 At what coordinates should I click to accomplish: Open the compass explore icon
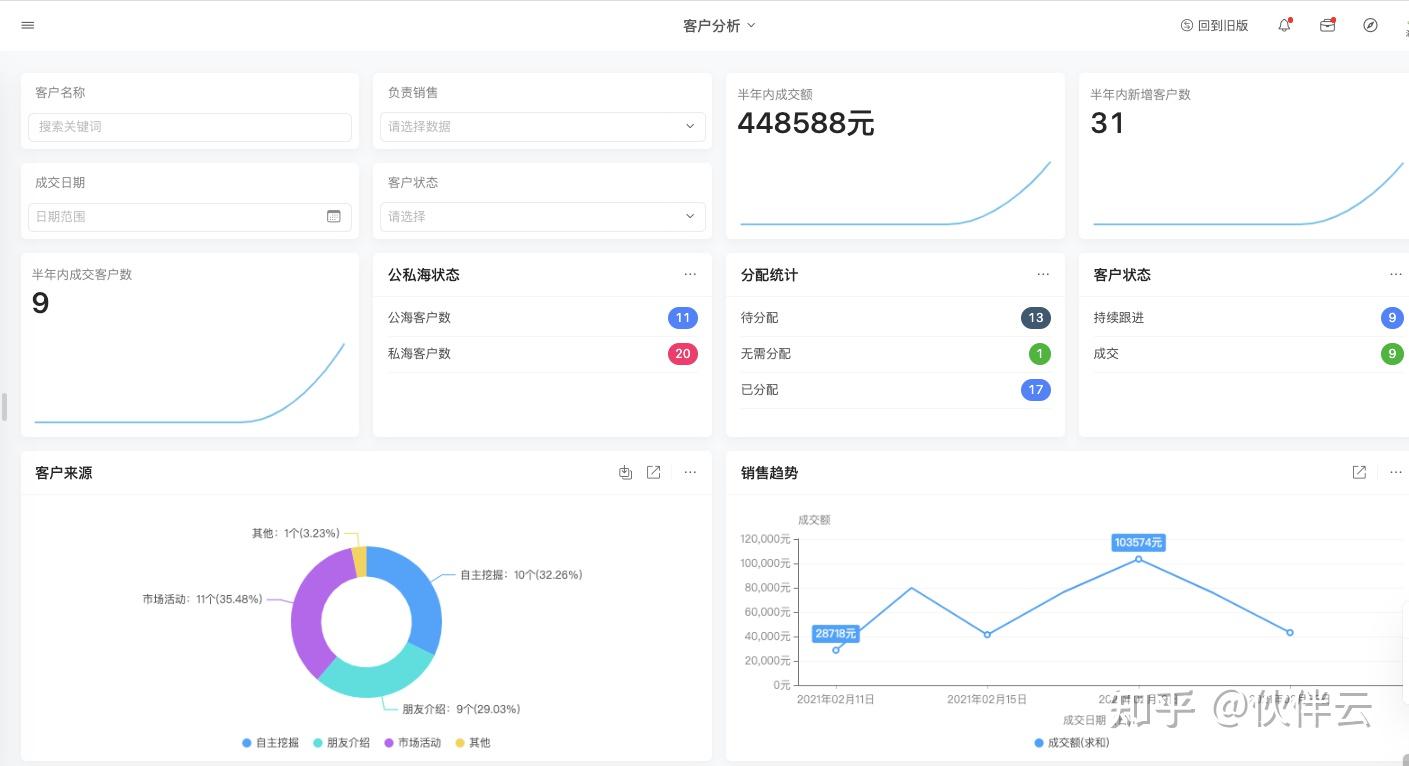[x=1370, y=25]
